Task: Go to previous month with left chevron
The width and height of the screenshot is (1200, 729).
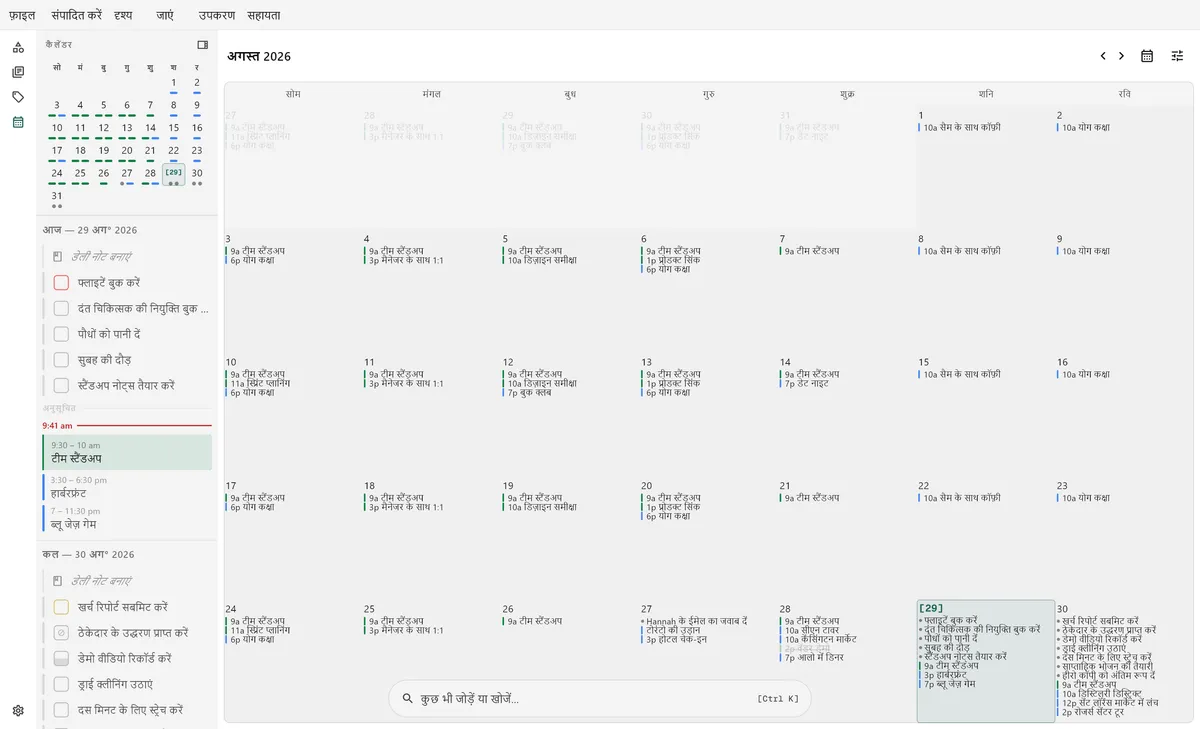Action: pos(1103,56)
